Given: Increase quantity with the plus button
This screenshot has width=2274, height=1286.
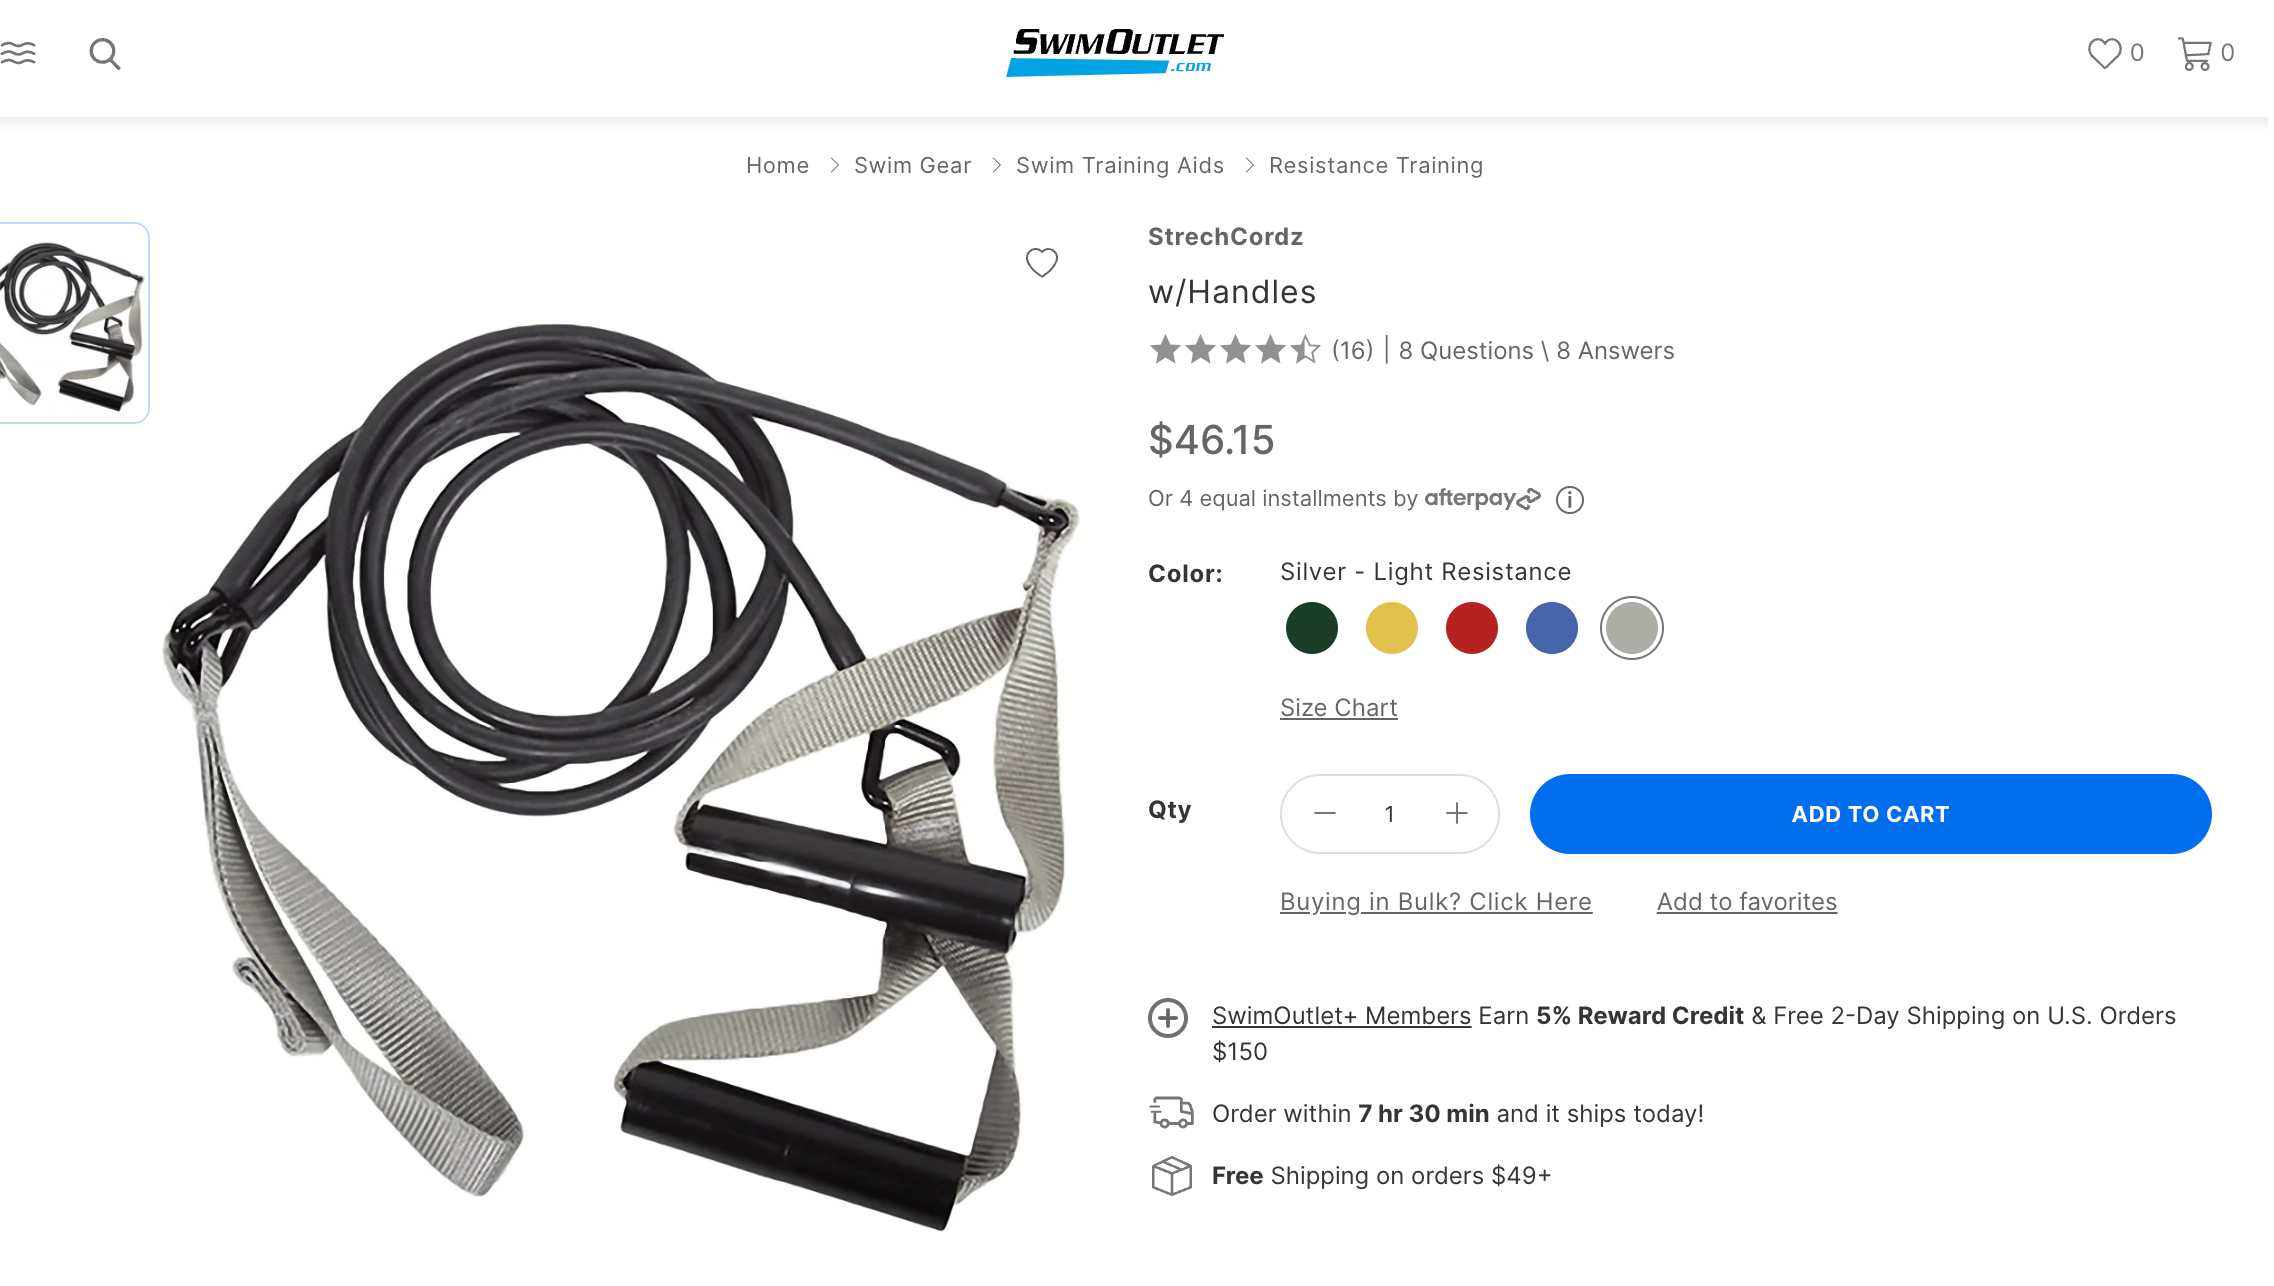Looking at the screenshot, I should click(x=1457, y=814).
